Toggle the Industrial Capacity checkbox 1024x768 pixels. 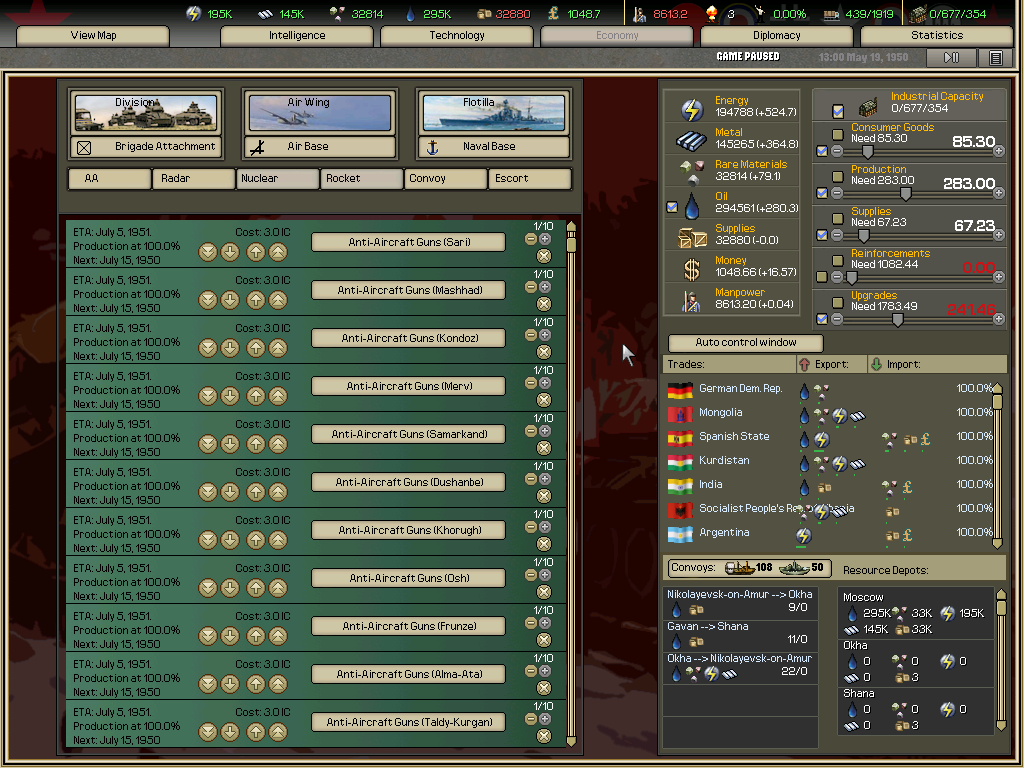tap(838, 112)
